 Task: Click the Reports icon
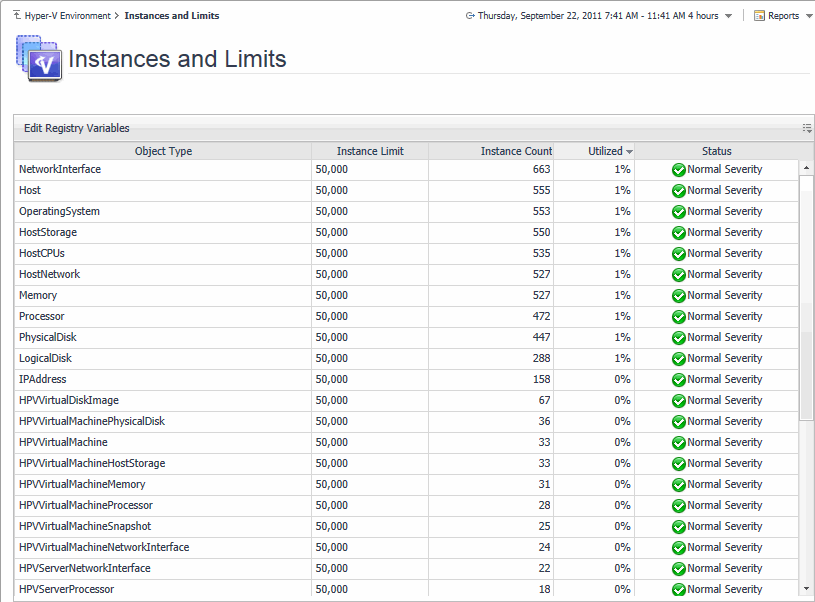759,16
